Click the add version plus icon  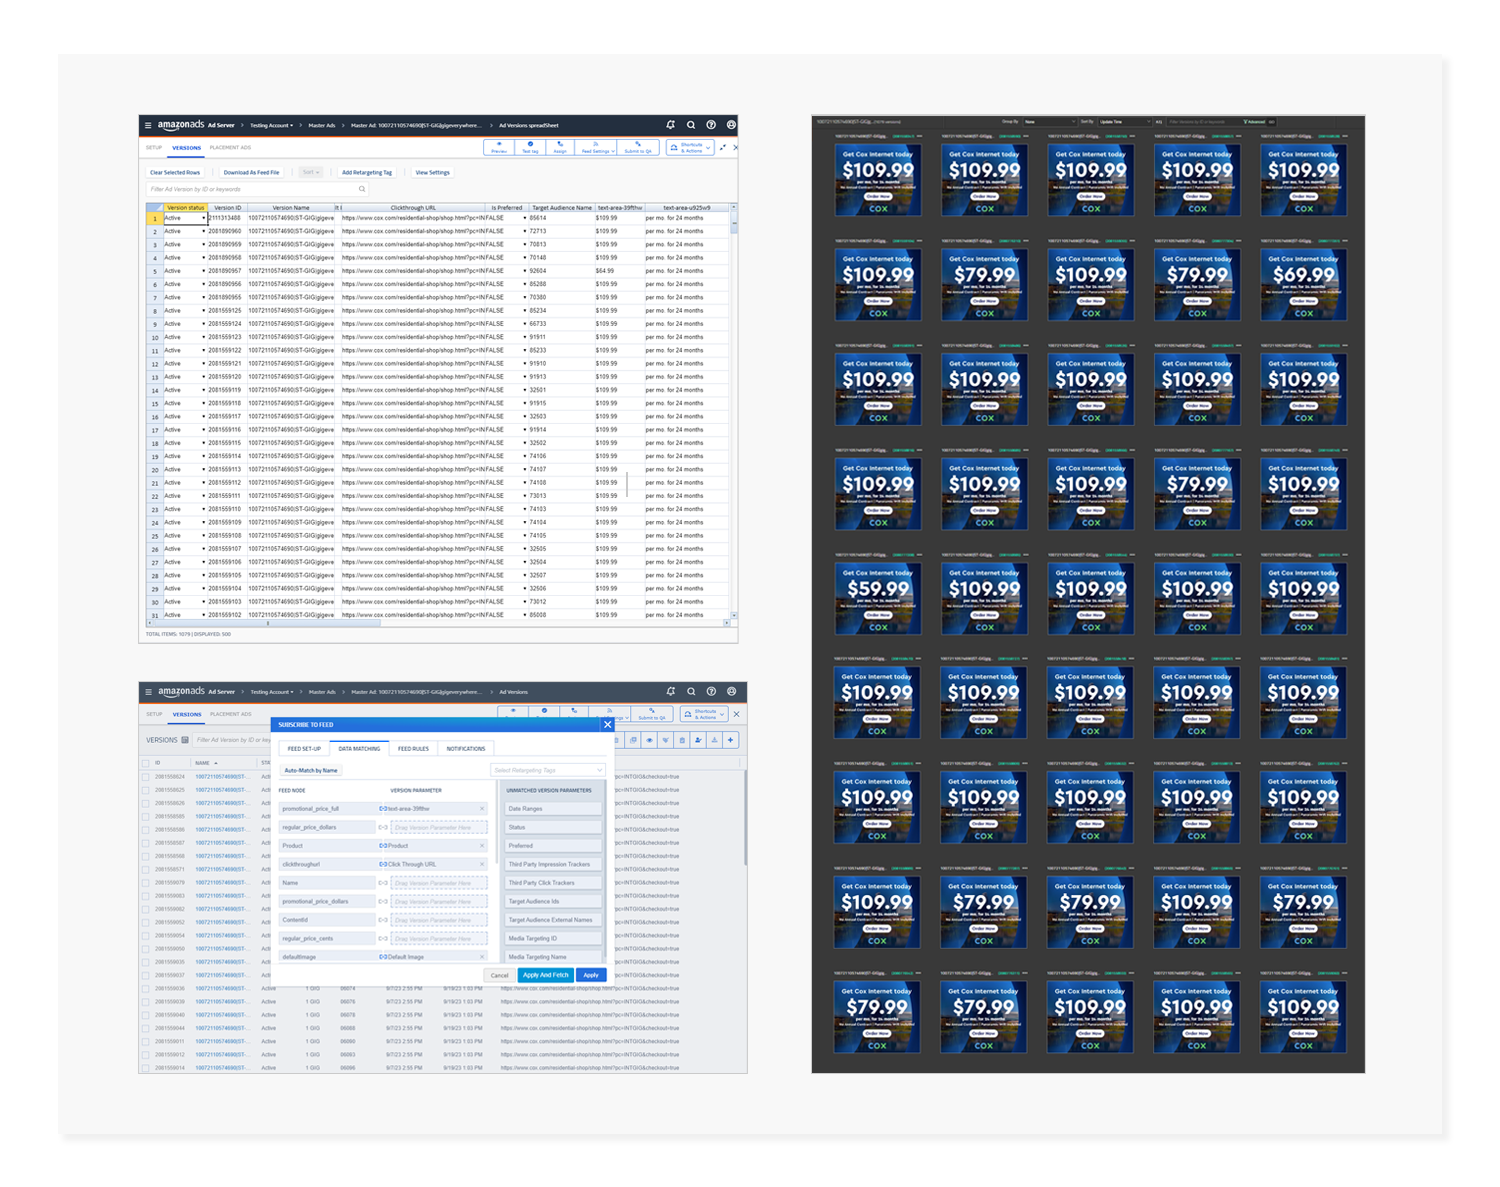(731, 740)
